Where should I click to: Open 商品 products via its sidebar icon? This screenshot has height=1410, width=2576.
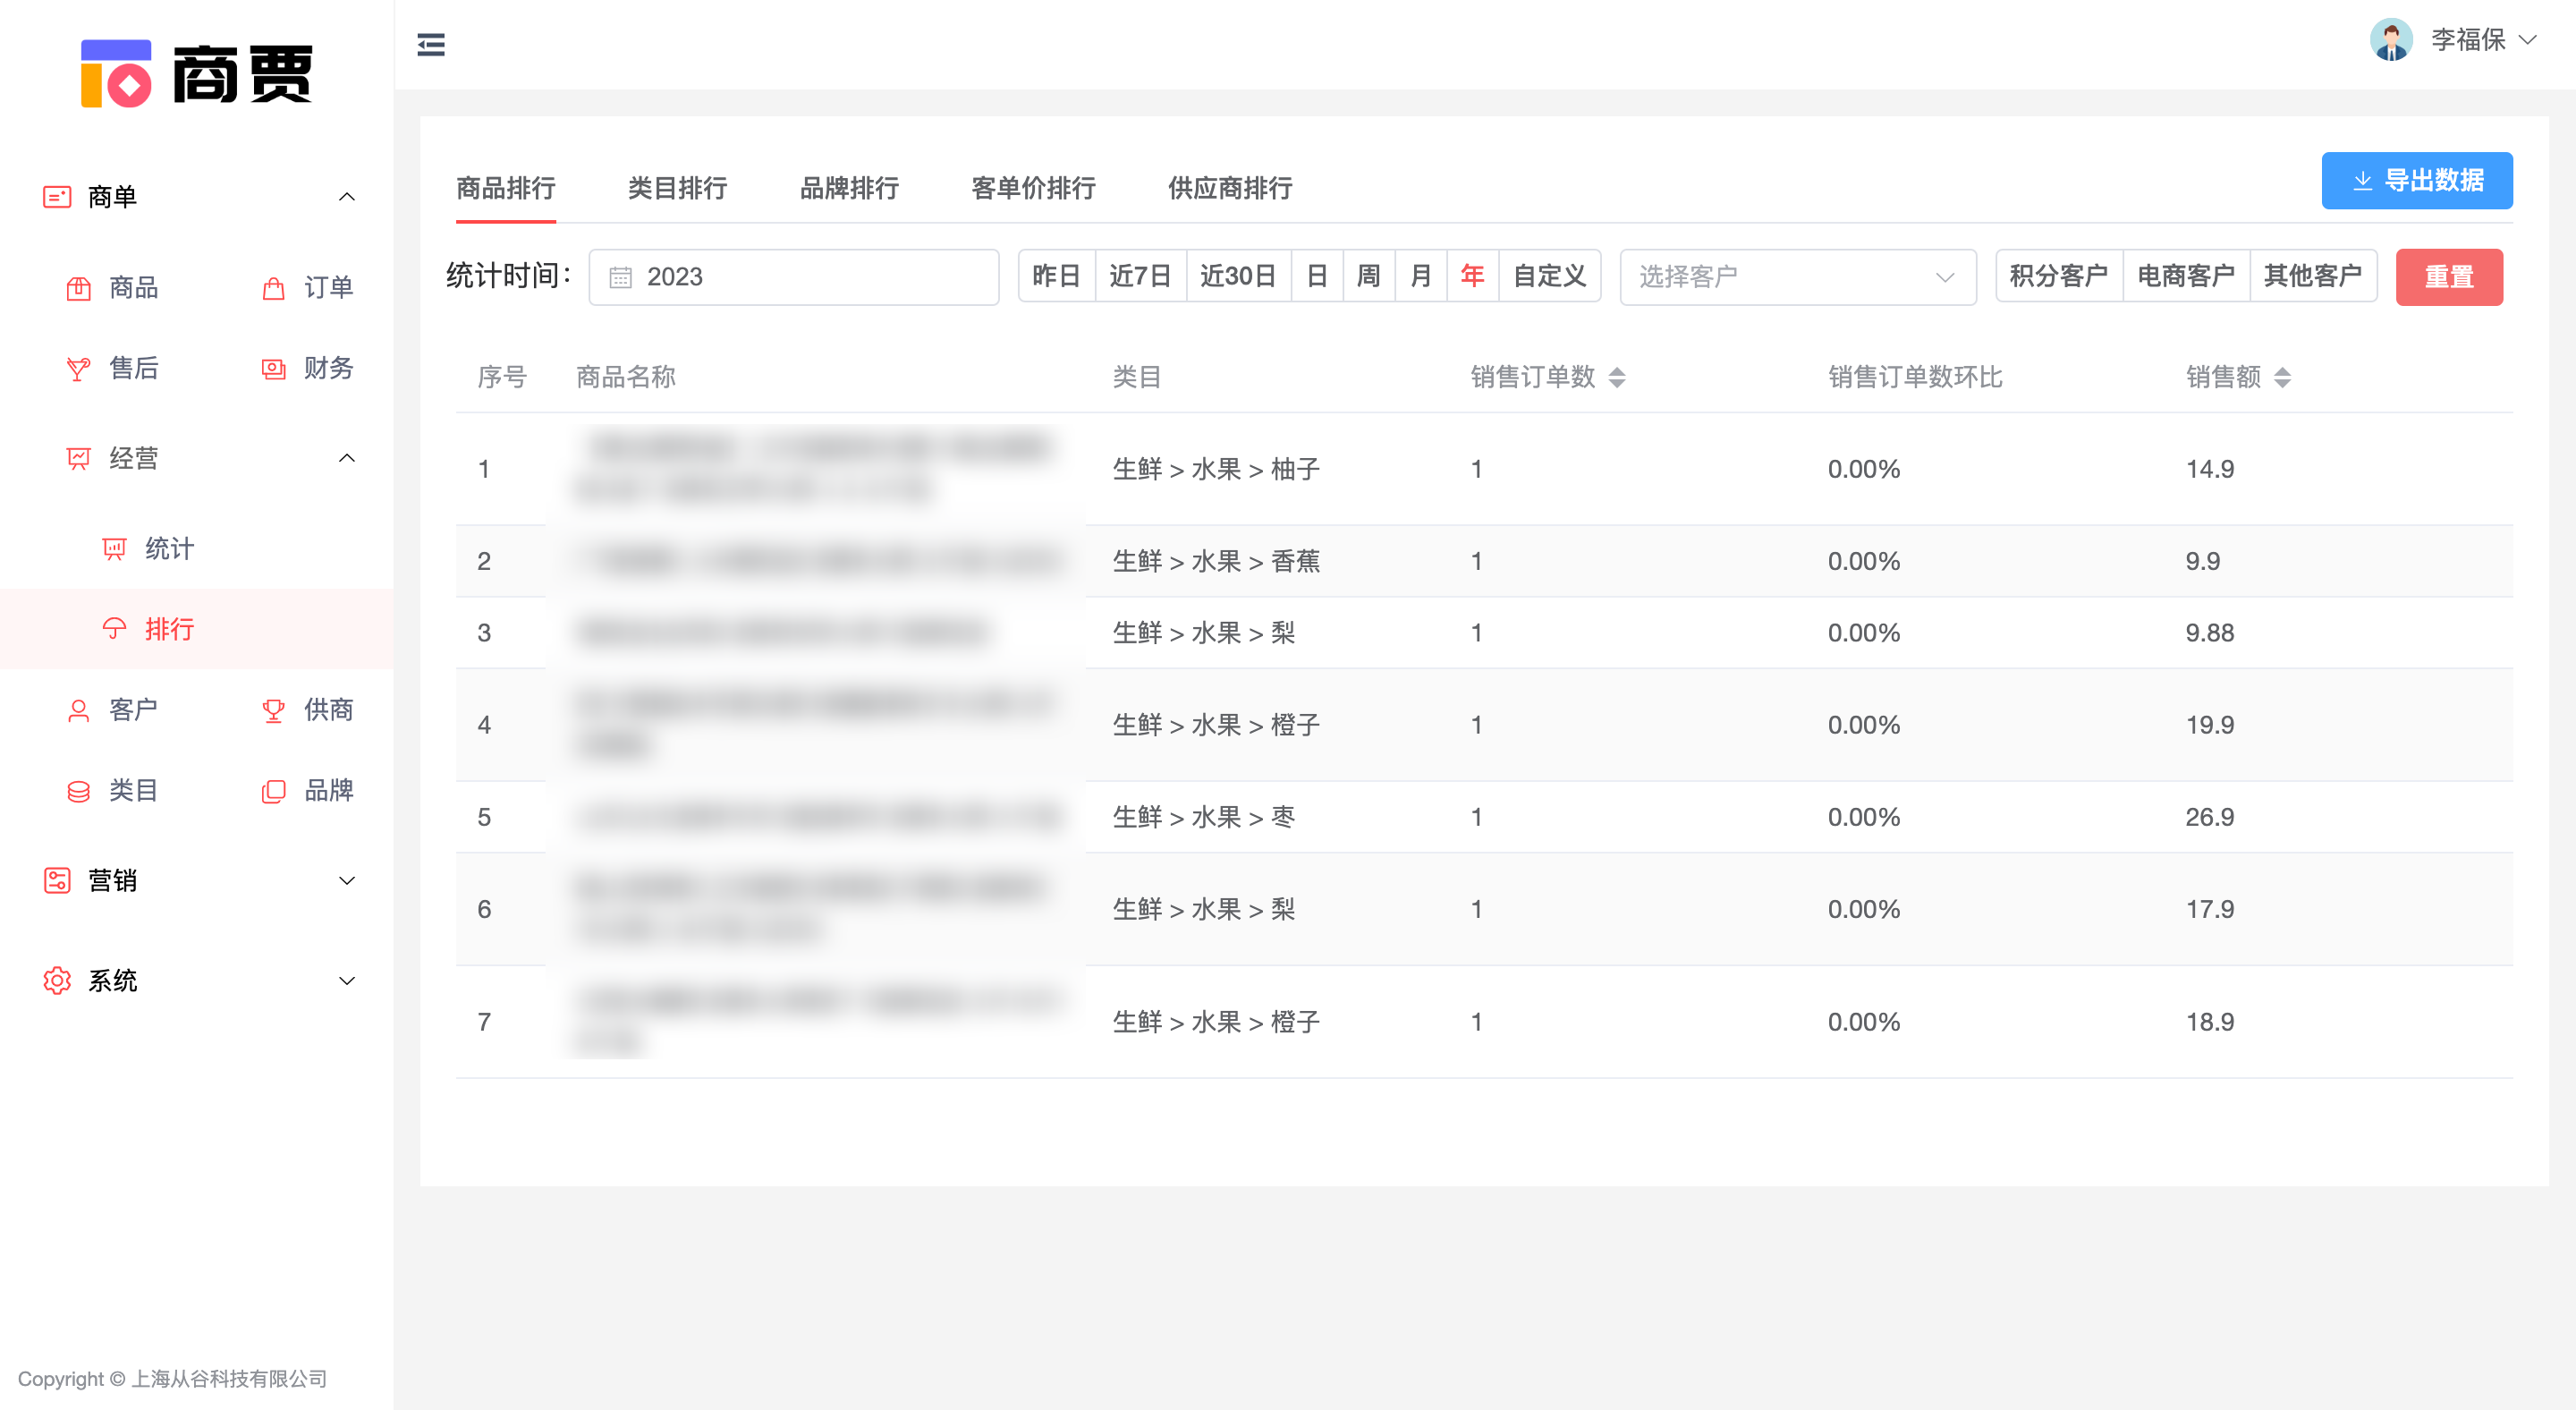click(x=78, y=288)
